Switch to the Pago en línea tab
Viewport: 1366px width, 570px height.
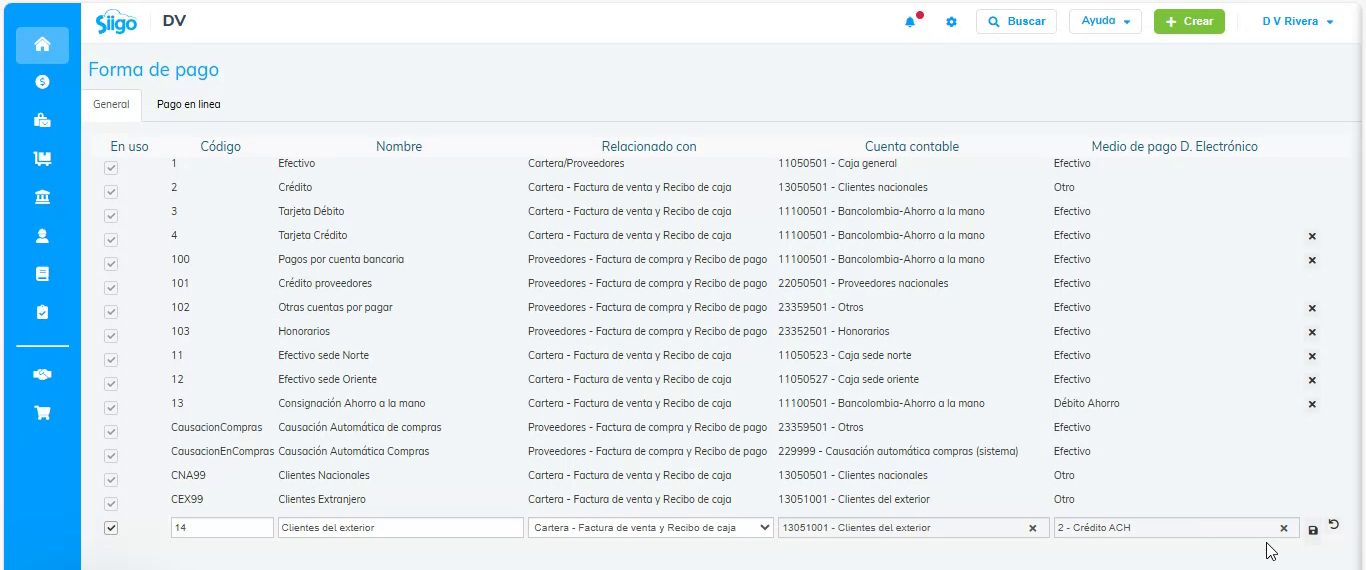pyautogui.click(x=189, y=104)
